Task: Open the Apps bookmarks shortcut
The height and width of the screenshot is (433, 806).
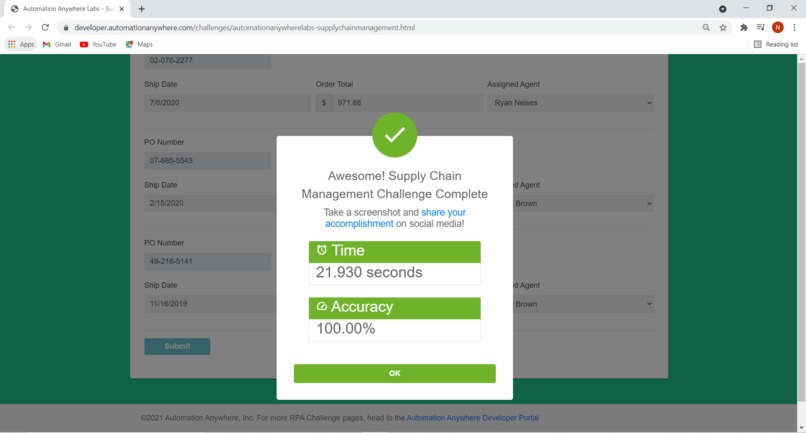Action: (x=21, y=44)
